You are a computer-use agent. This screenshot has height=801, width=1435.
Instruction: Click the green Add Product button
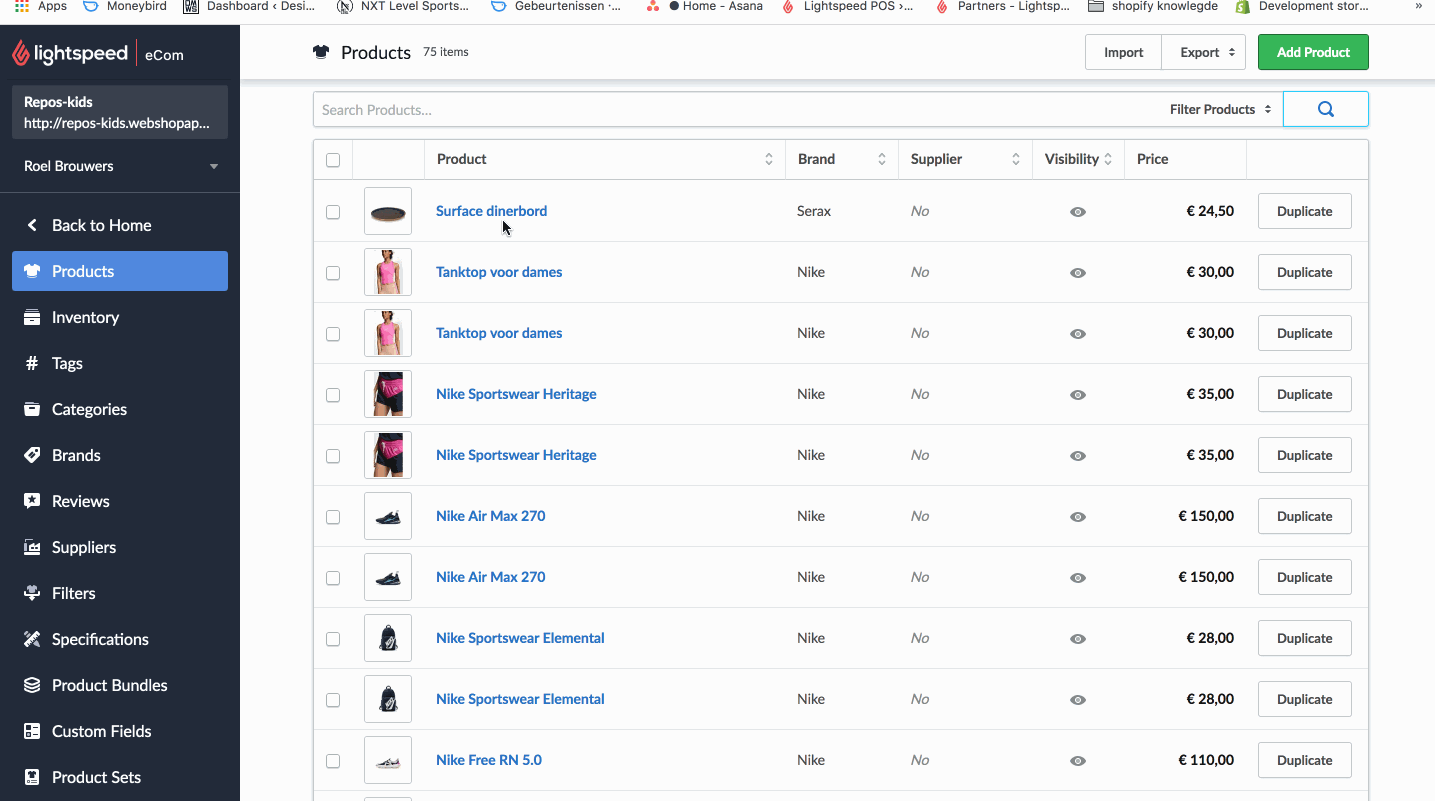[x=1313, y=52]
